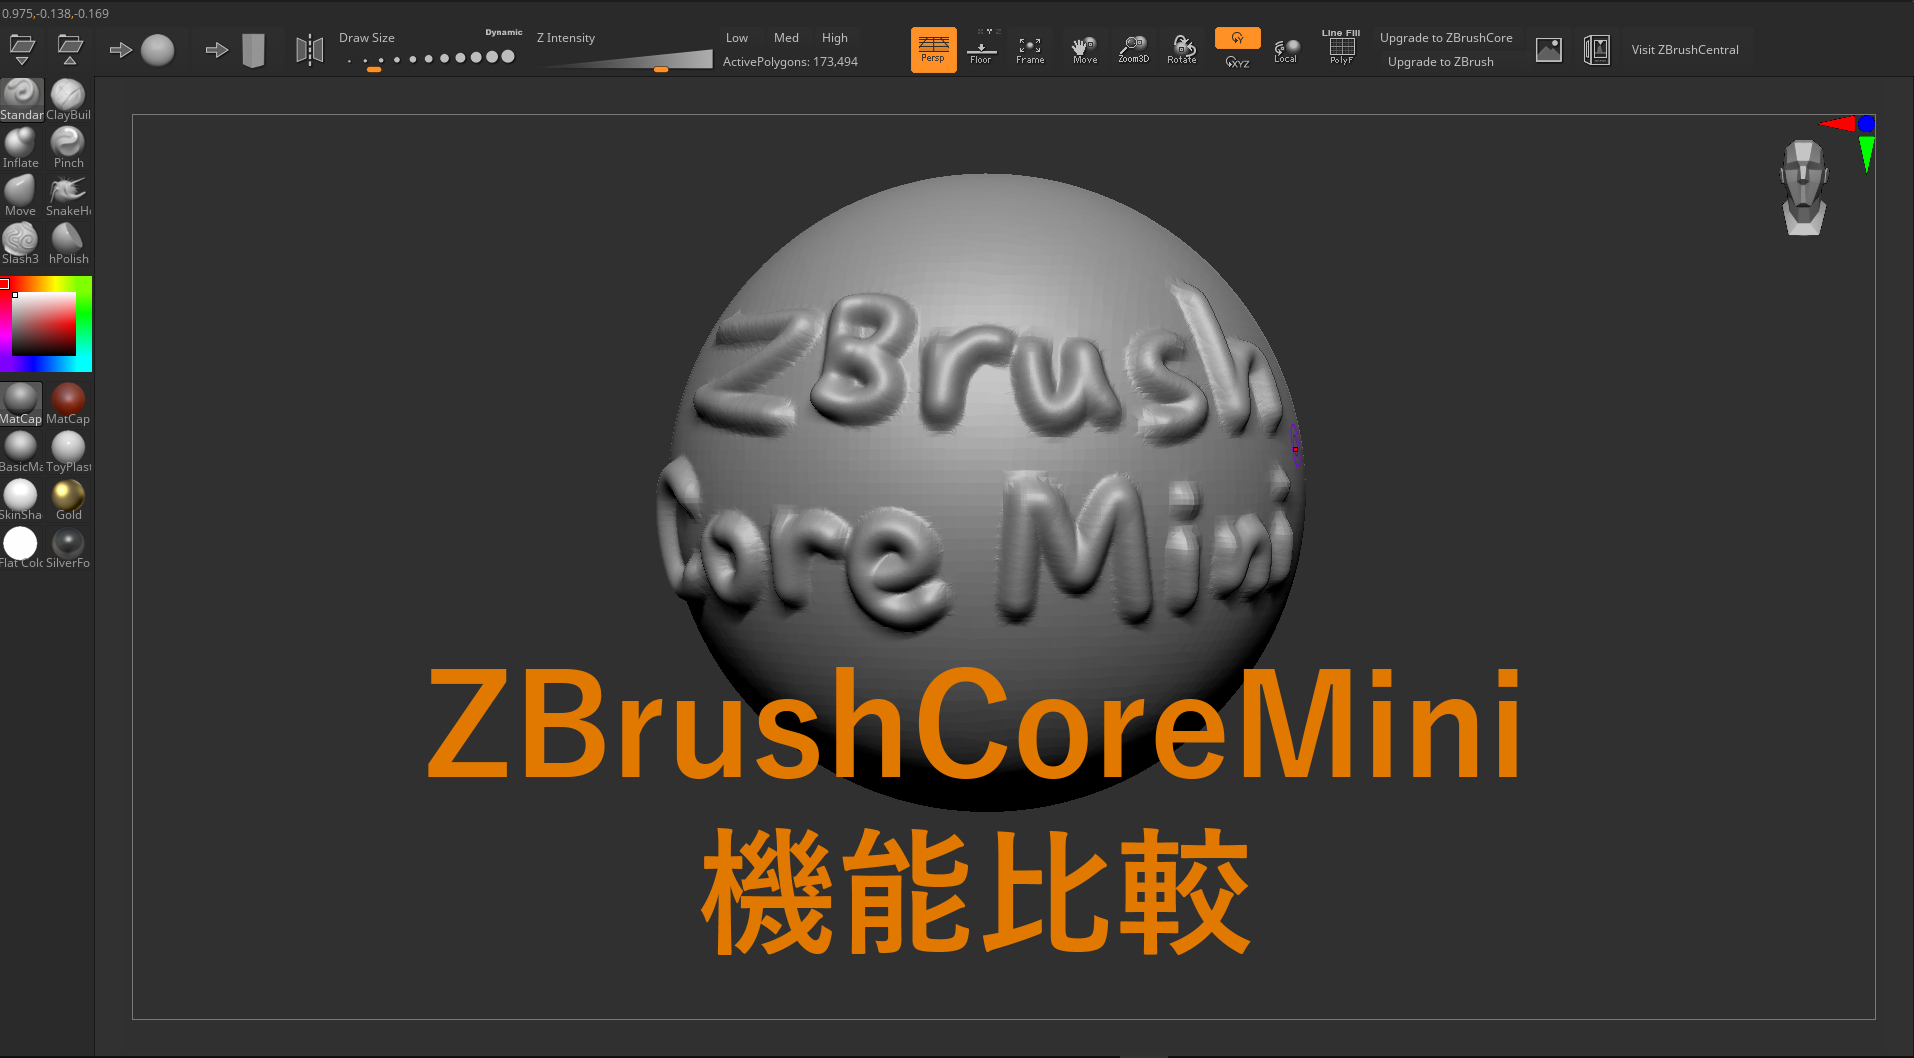Adjust the Z Intensity slider
Viewport: 1914px width, 1058px height.
628,60
